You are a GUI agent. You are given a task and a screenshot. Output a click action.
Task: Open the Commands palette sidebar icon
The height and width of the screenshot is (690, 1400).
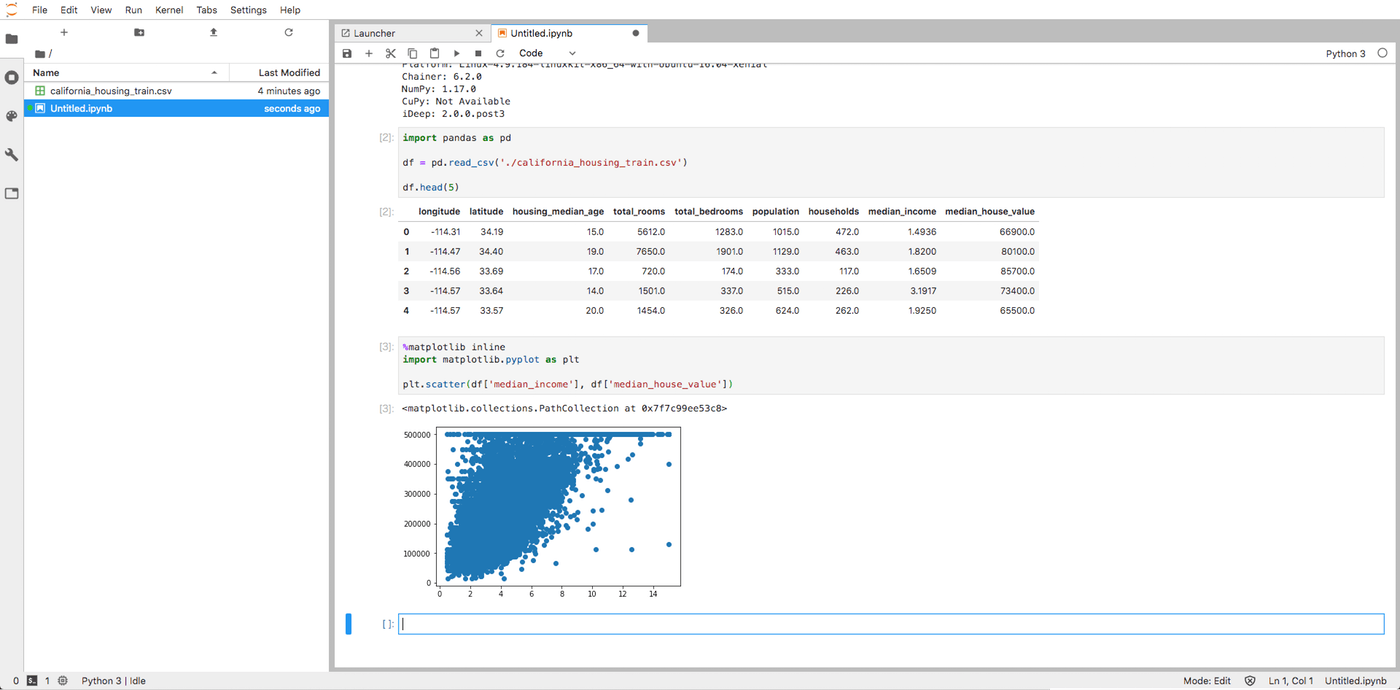(x=12, y=116)
